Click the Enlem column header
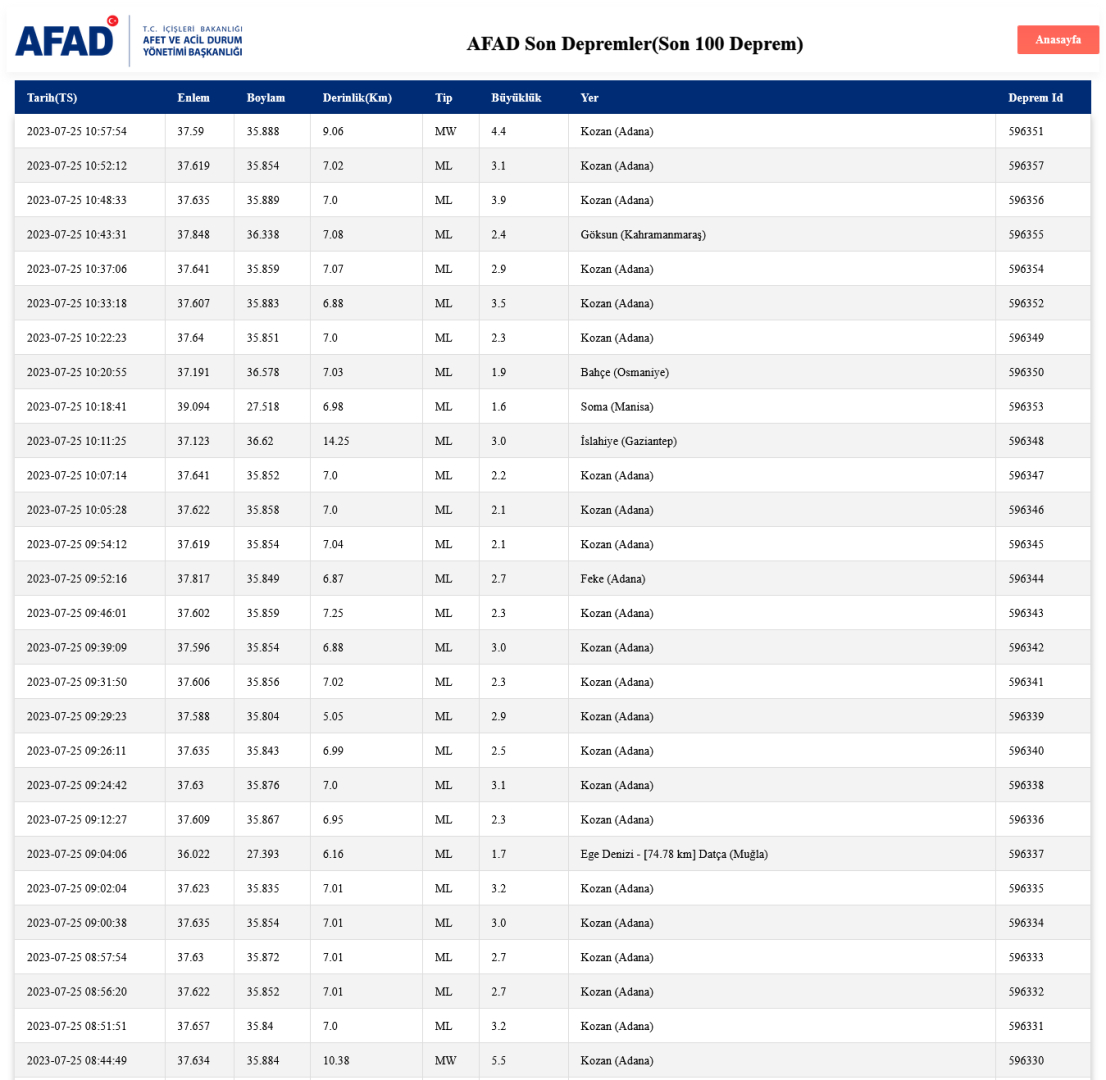Viewport: 1106px width, 1080px height. pyautogui.click(x=193, y=98)
